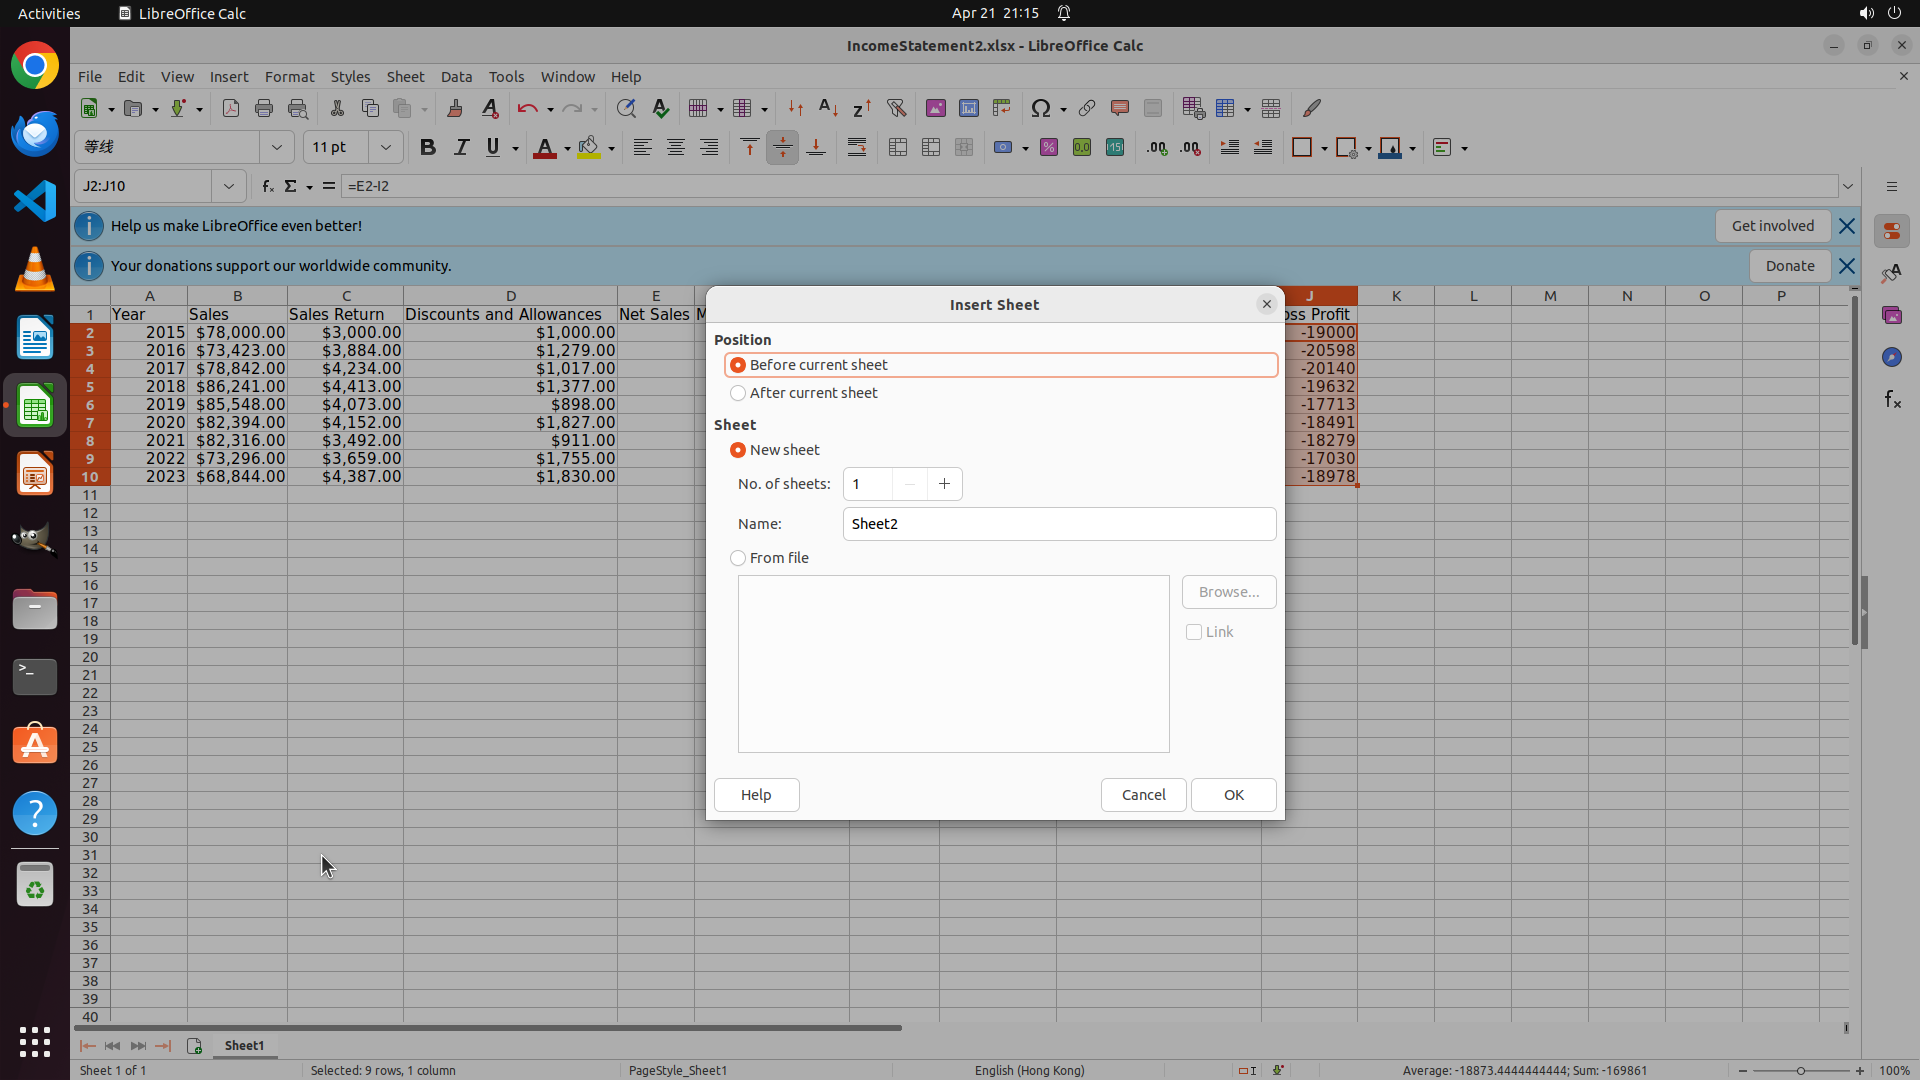The image size is (1920, 1080).
Task: Expand the Name Box dropdown arrow
Action: pyautogui.click(x=229, y=186)
